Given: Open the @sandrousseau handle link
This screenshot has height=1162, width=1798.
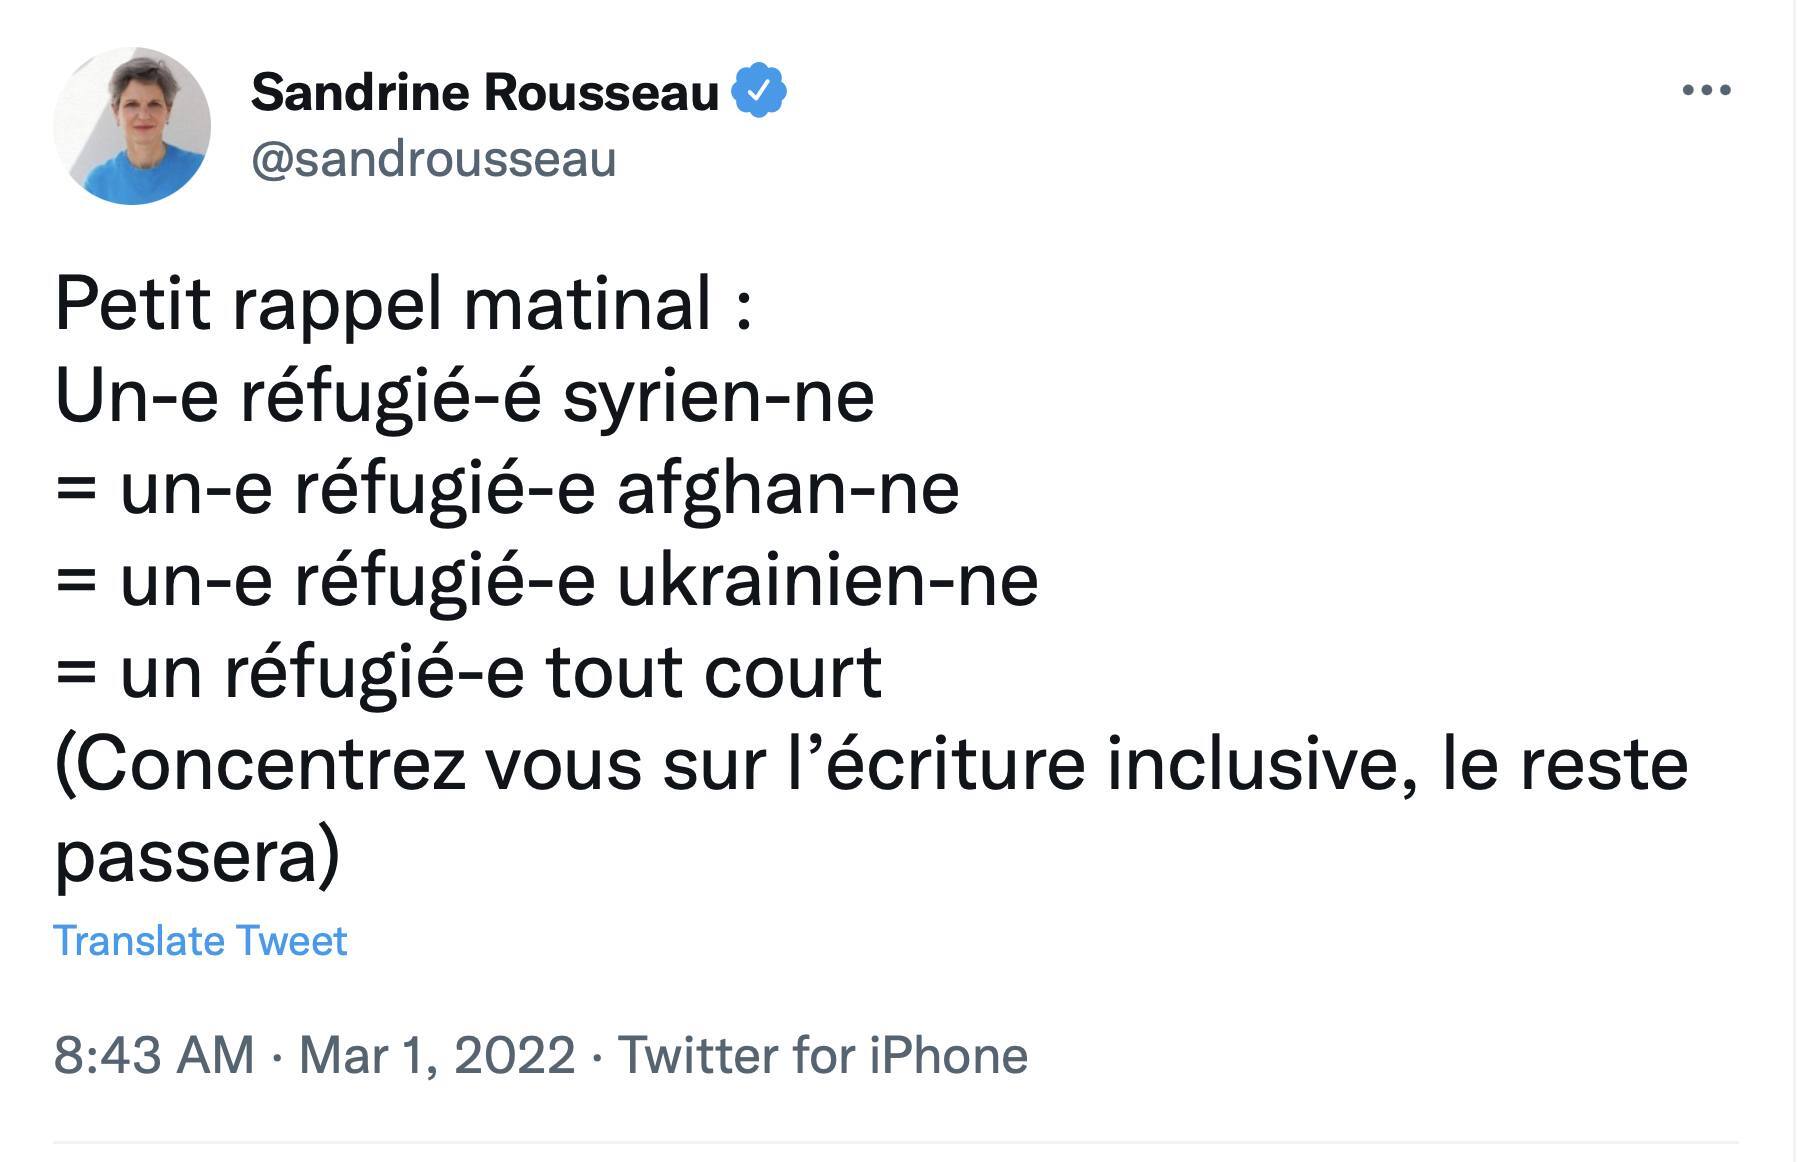Looking at the screenshot, I should pos(433,160).
